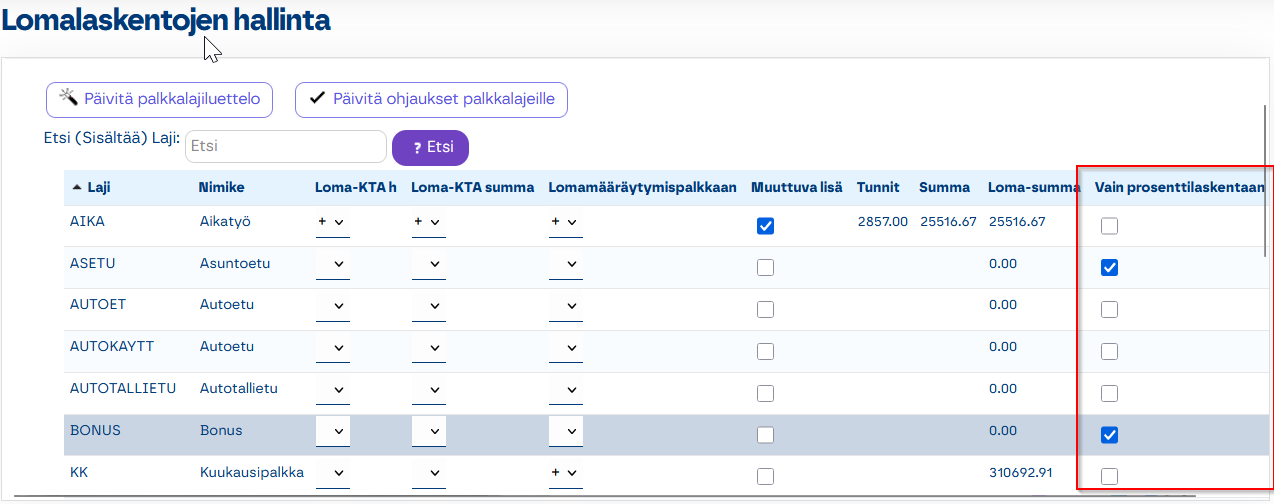Select the AUTOKAYTT row code cell
This screenshot has width=1274, height=504.
112,347
